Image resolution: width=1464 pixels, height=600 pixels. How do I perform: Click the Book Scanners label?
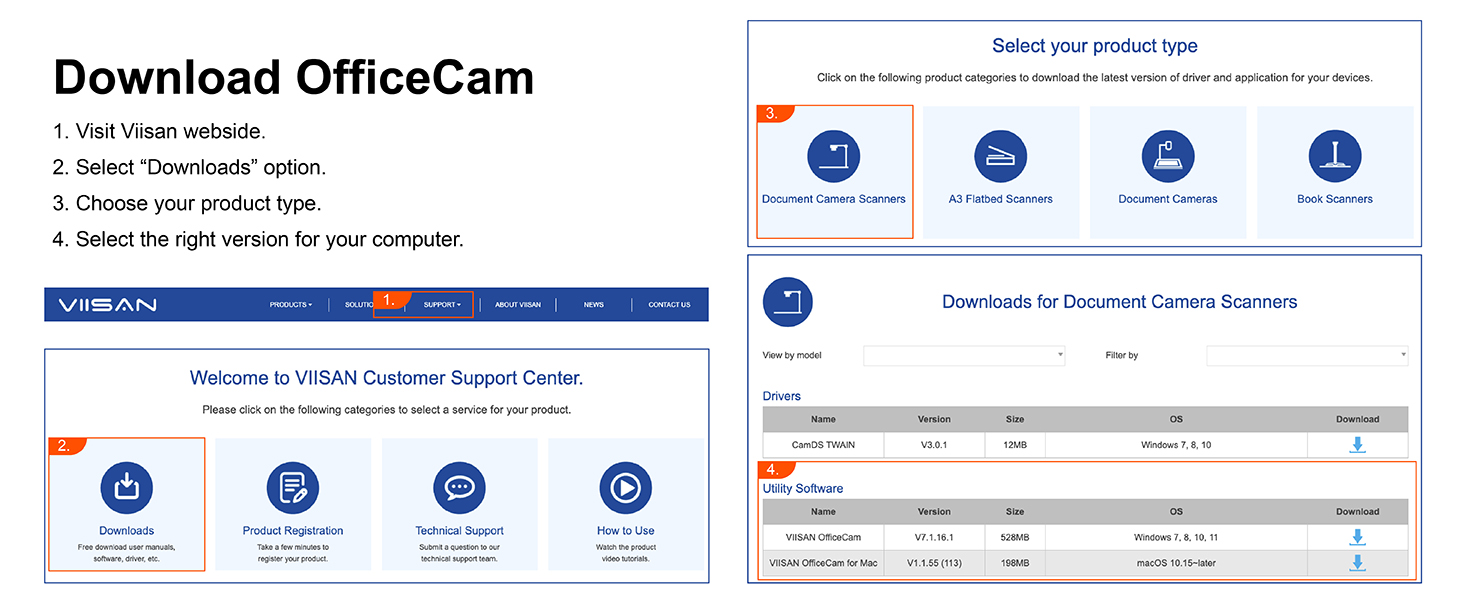point(1335,199)
